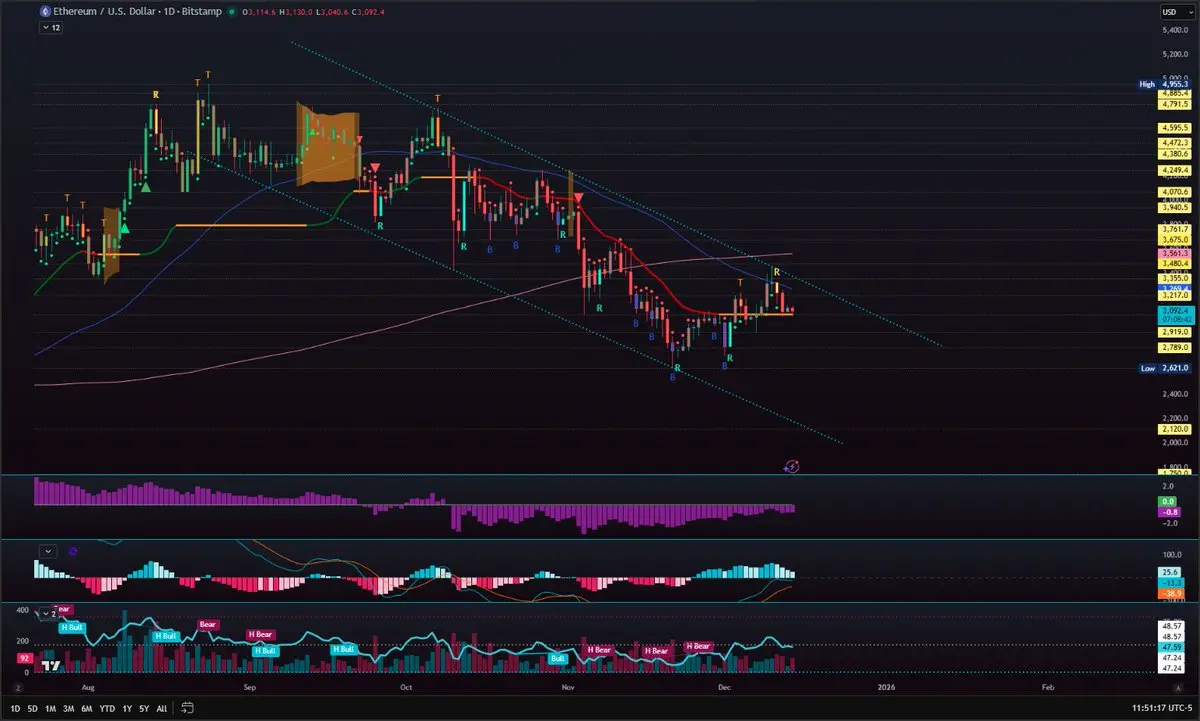The width and height of the screenshot is (1200, 721).
Task: Click the green 0.0 histogram value label
Action: pyautogui.click(x=1167, y=500)
